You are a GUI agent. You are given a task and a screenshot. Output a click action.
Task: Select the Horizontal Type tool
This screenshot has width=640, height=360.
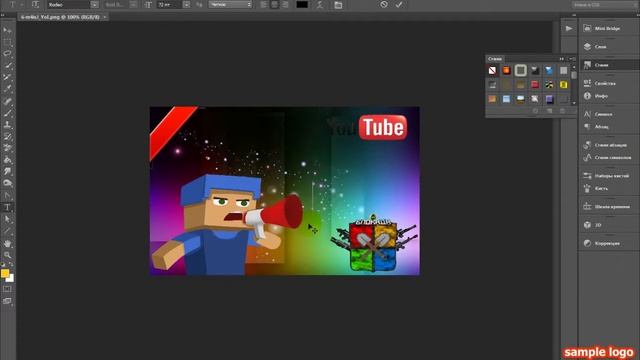[7, 207]
